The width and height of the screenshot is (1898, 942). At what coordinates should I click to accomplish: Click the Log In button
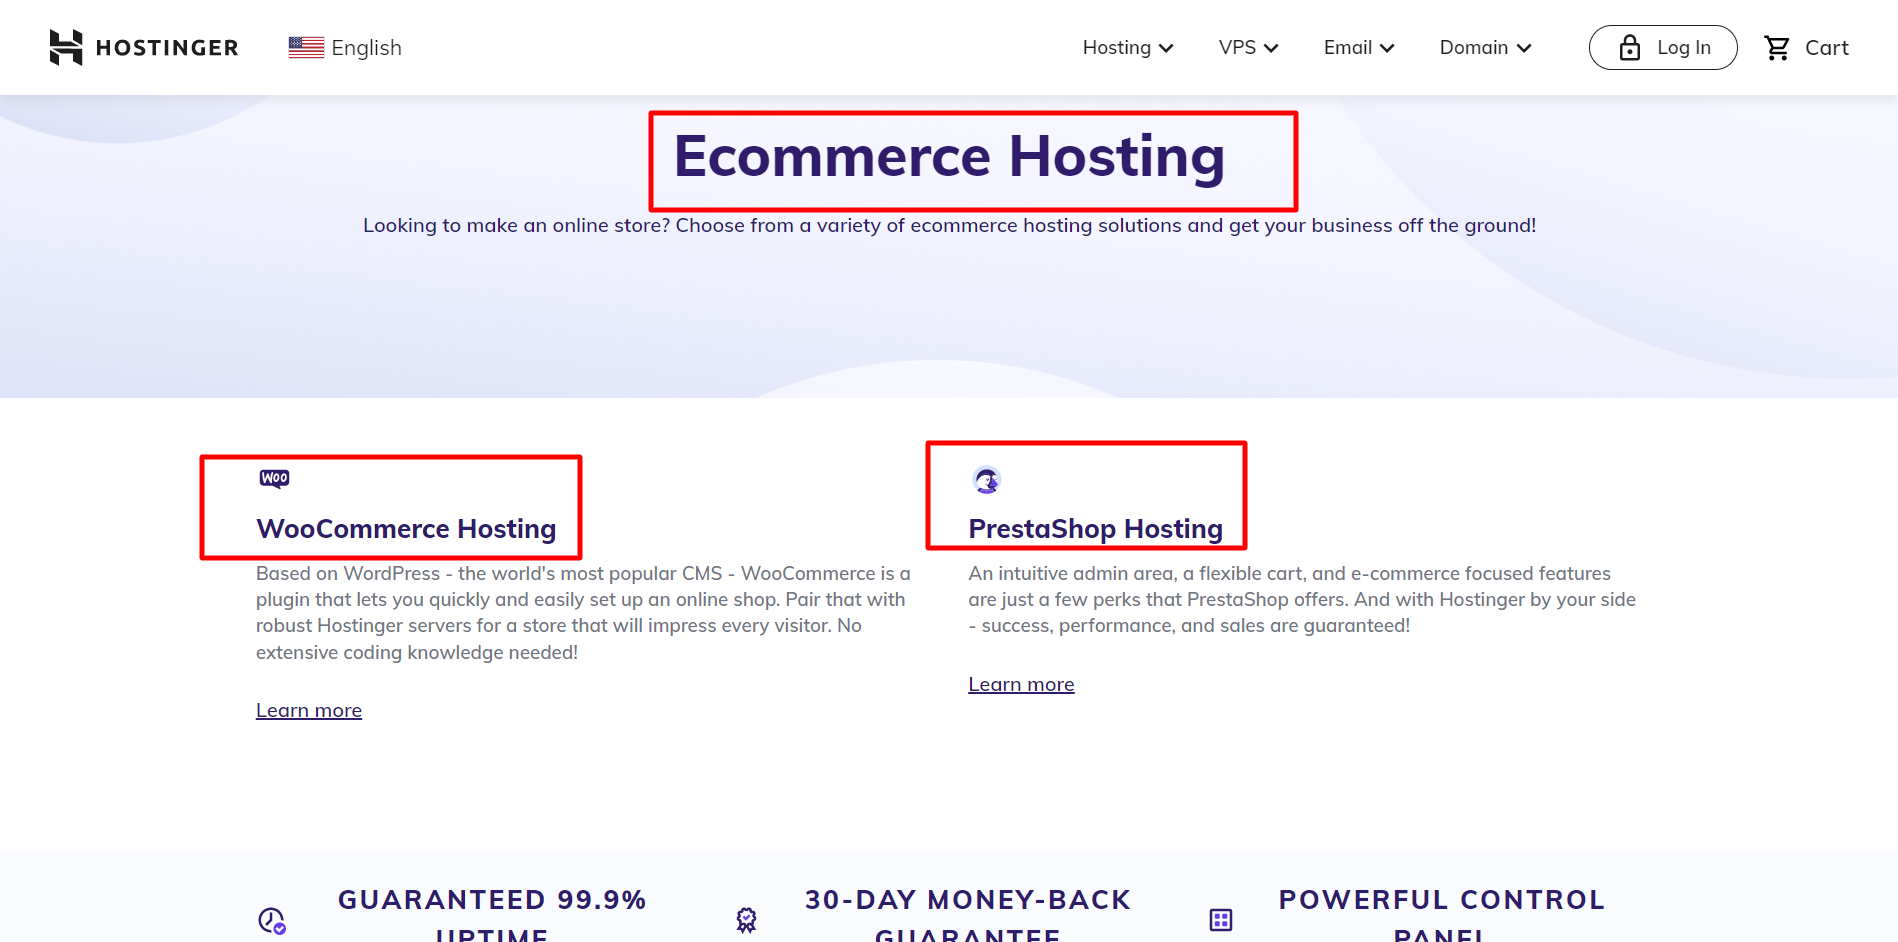(1663, 47)
